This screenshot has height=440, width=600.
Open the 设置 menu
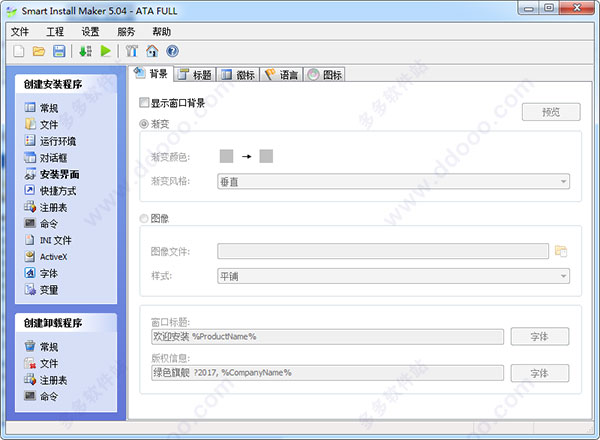click(90, 32)
